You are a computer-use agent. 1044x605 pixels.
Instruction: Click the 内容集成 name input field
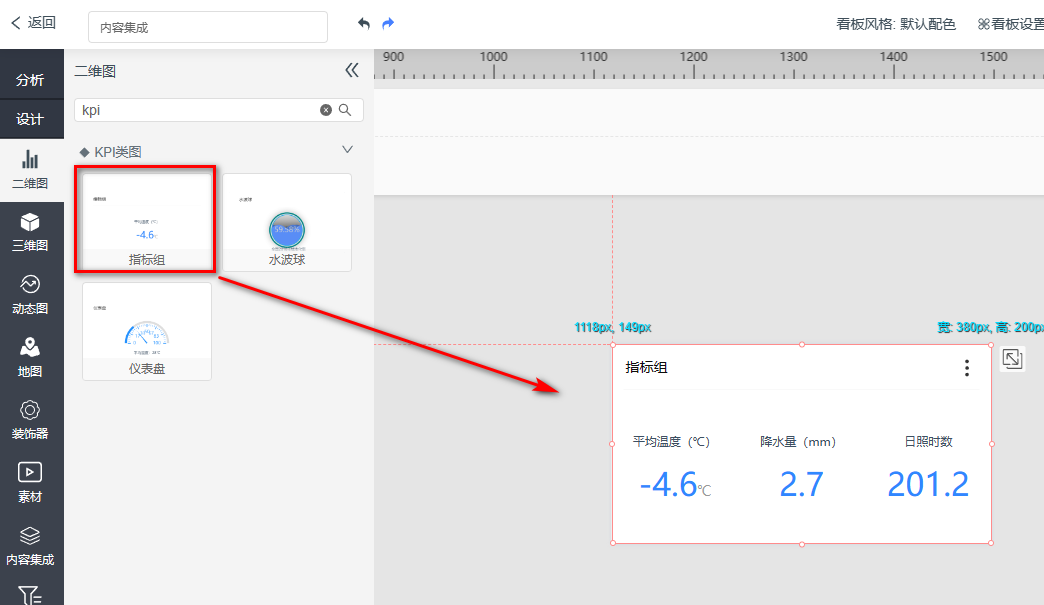[208, 28]
